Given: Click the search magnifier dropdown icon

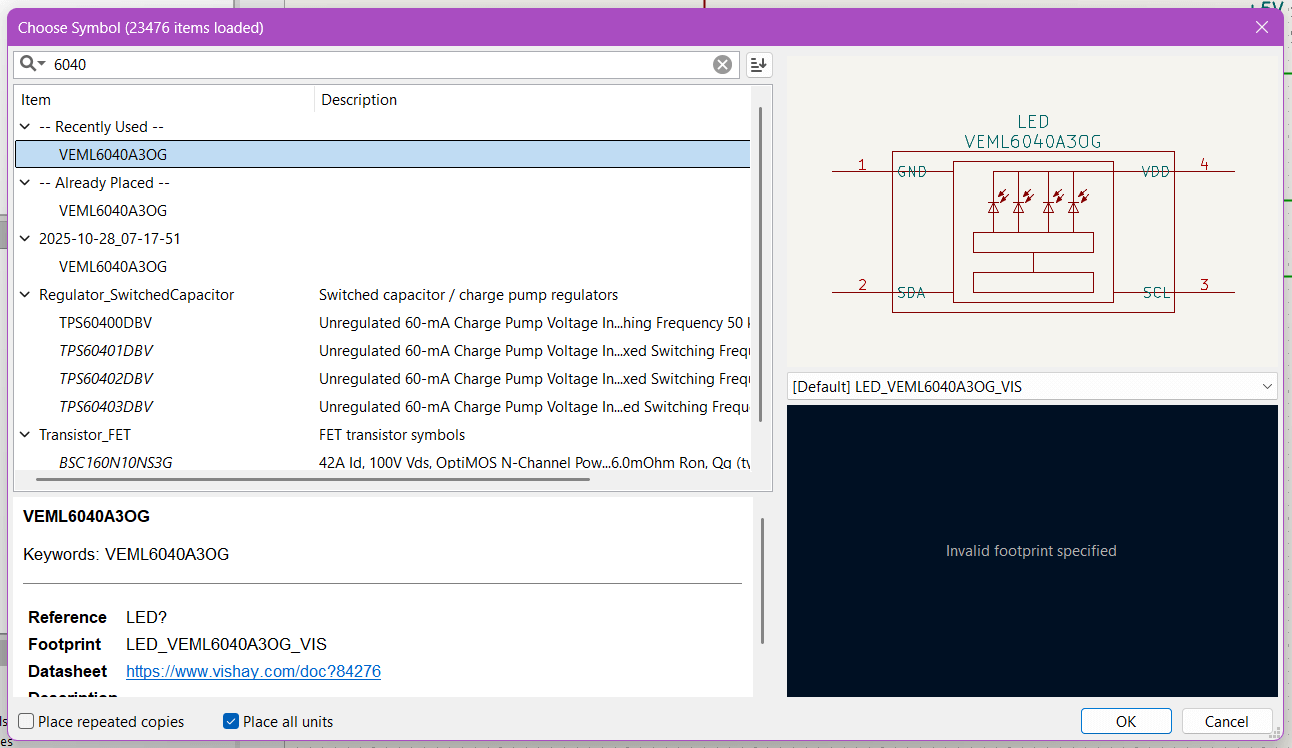Looking at the screenshot, I should coord(32,64).
